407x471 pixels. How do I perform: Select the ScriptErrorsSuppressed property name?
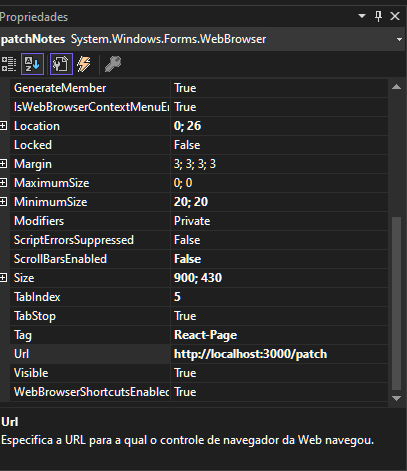pyautogui.click(x=90, y=240)
